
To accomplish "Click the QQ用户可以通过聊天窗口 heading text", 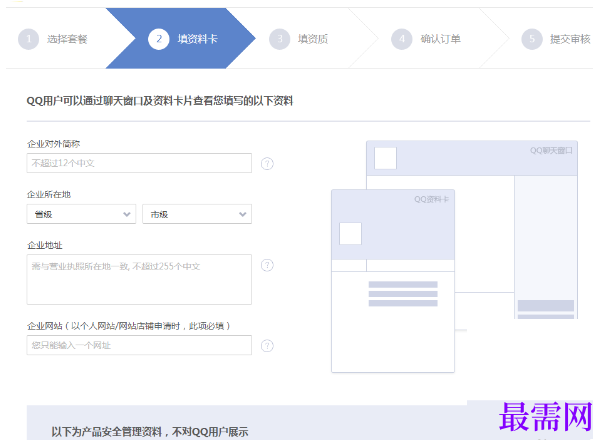I will [160, 101].
